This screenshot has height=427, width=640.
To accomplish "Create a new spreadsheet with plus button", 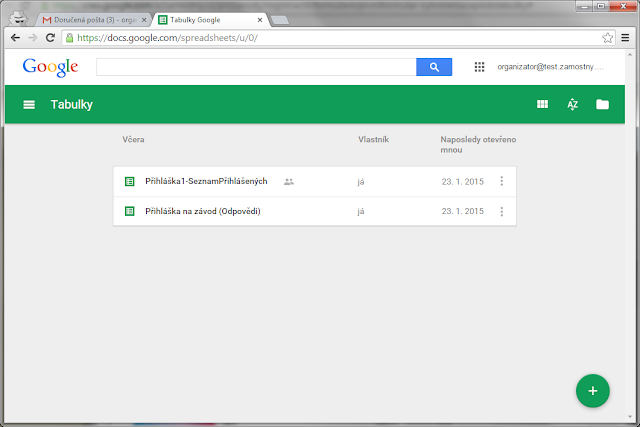I will click(x=593, y=391).
